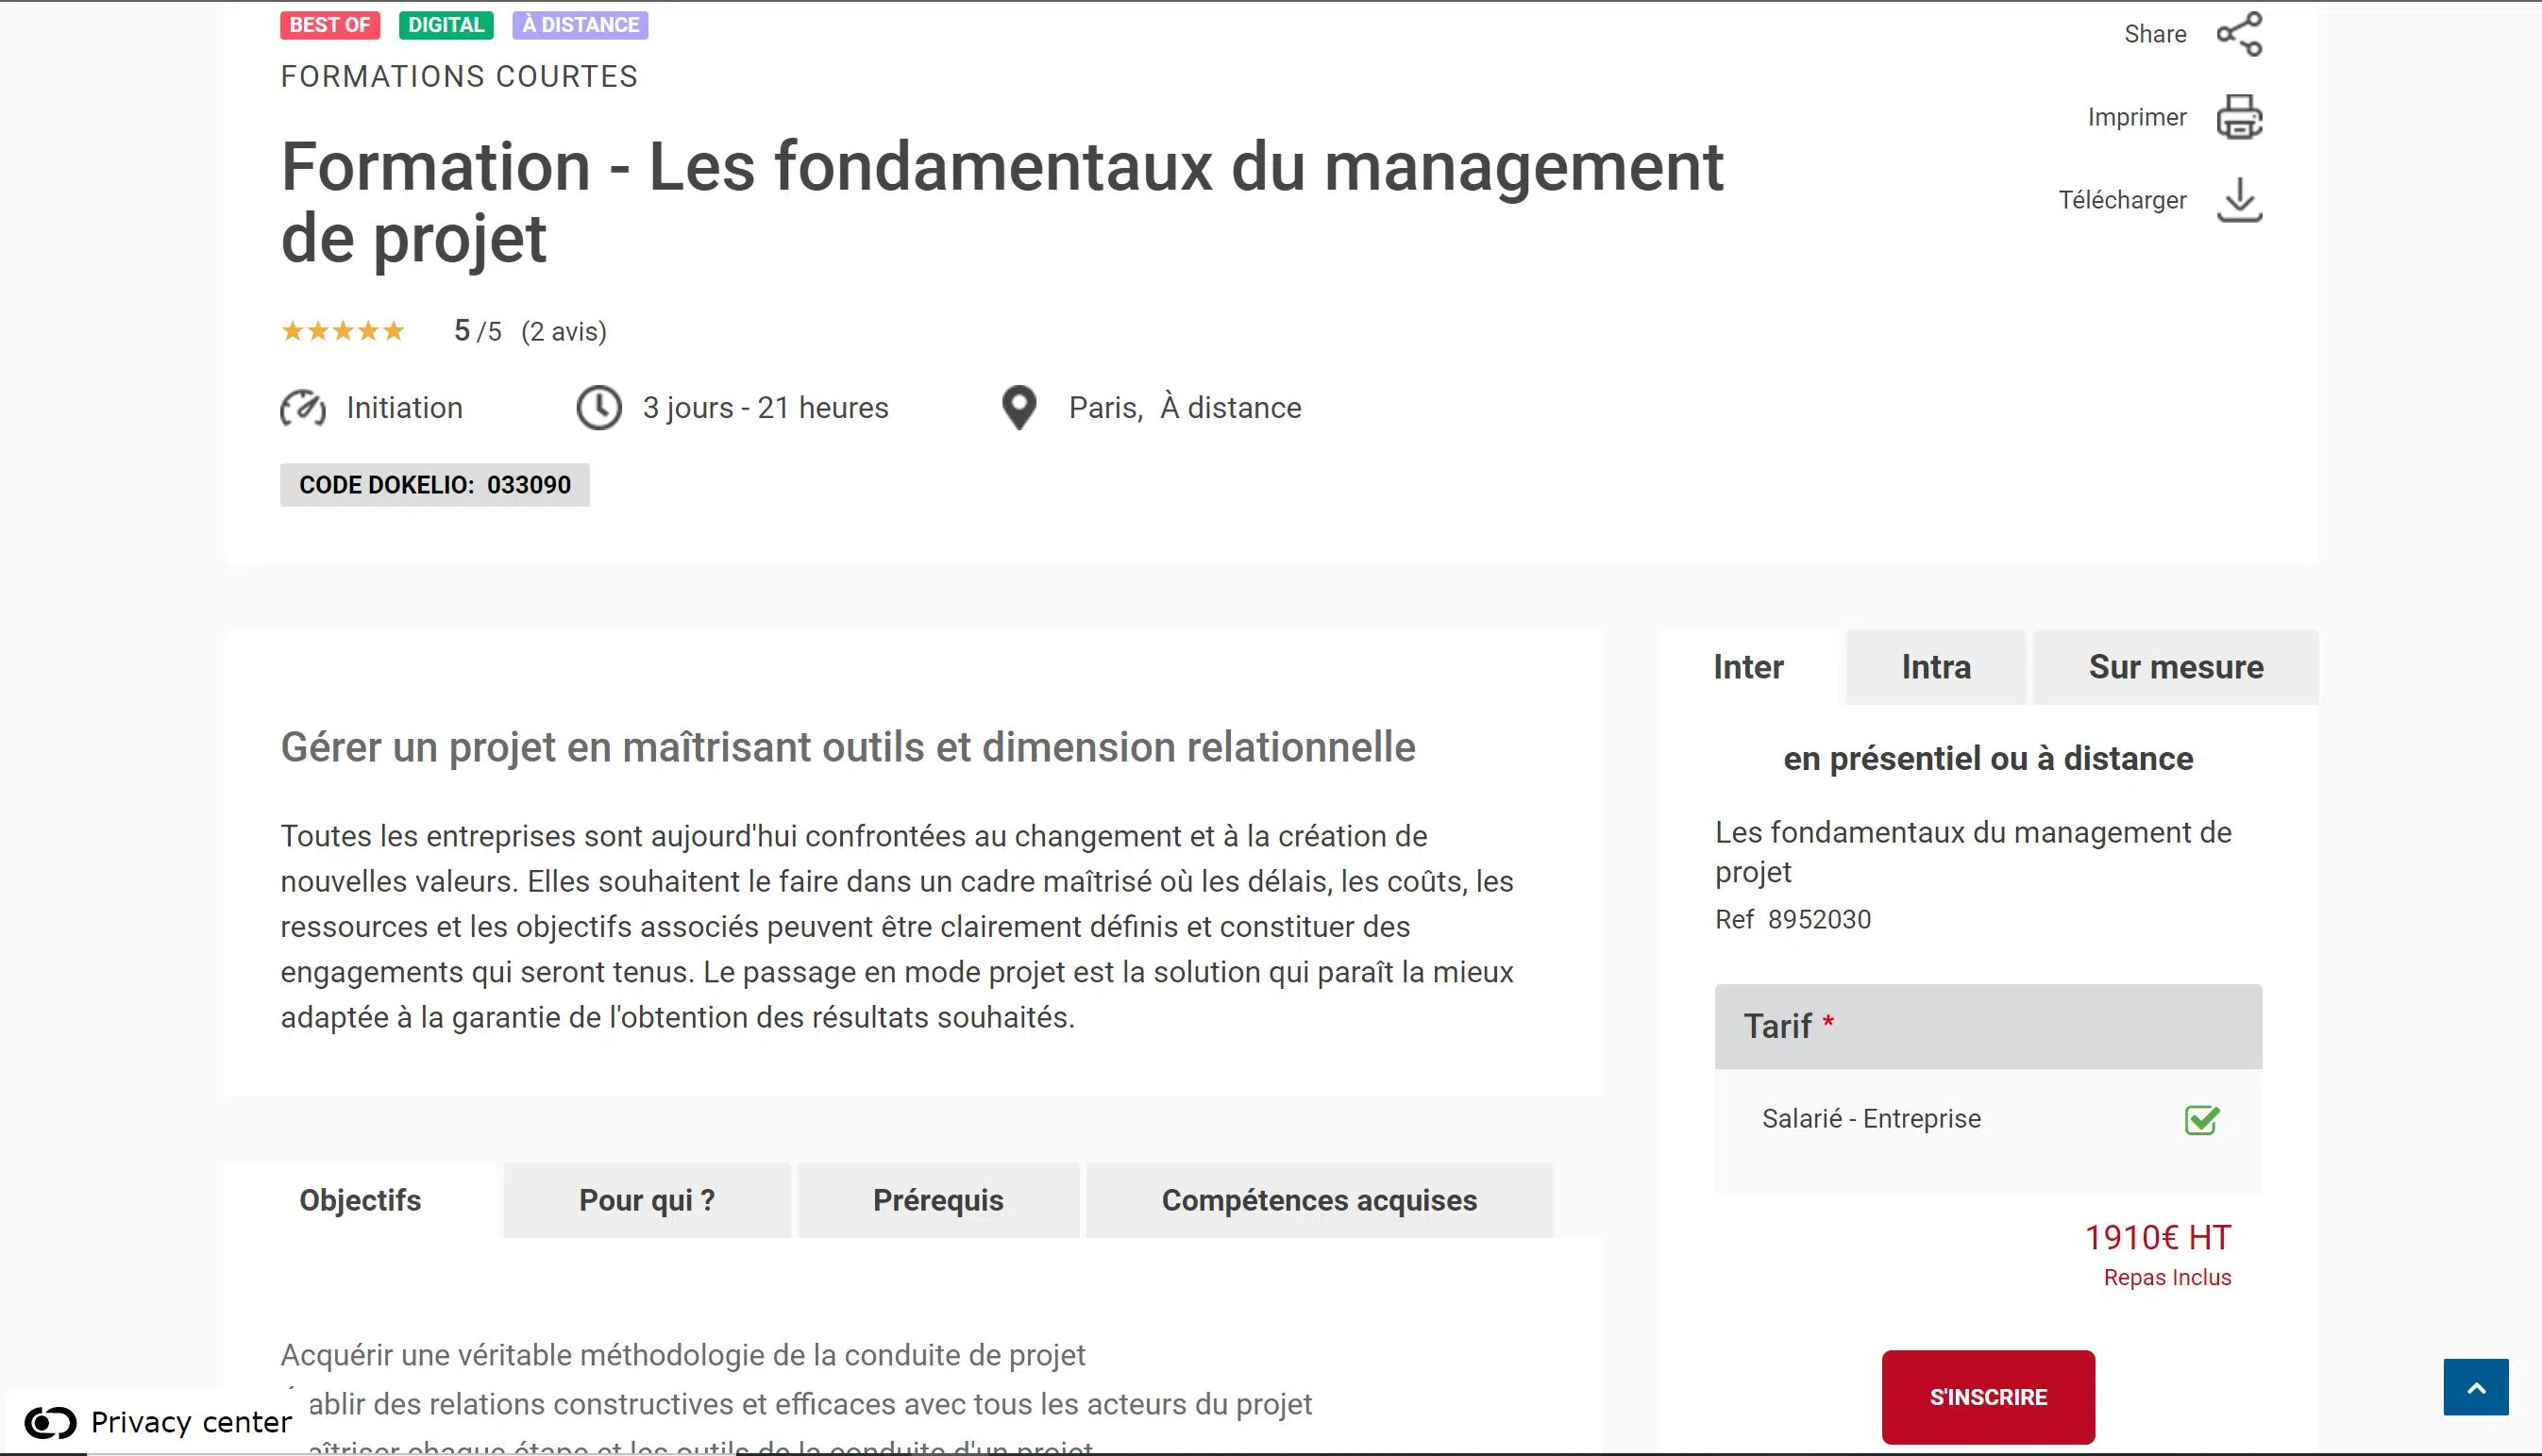The image size is (2542, 1456).
Task: Click the S'INSCRIRE button
Action: [1987, 1396]
